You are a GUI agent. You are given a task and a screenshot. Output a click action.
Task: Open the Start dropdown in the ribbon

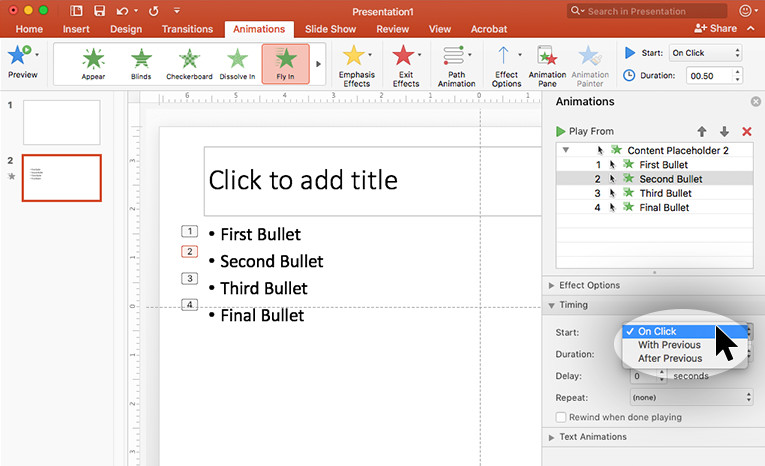(x=705, y=53)
